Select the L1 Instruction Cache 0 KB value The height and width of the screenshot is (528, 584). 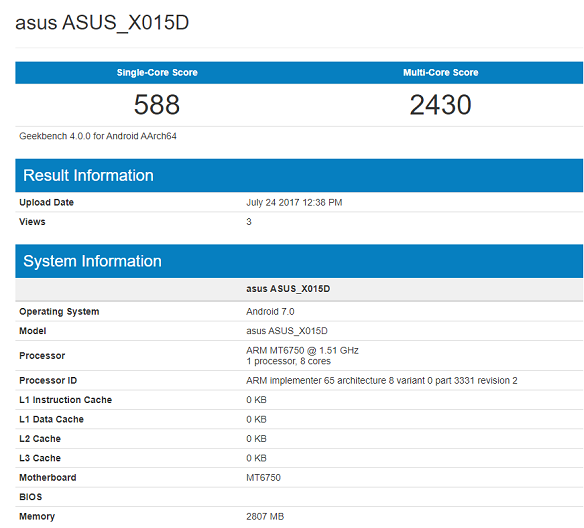[x=256, y=400]
